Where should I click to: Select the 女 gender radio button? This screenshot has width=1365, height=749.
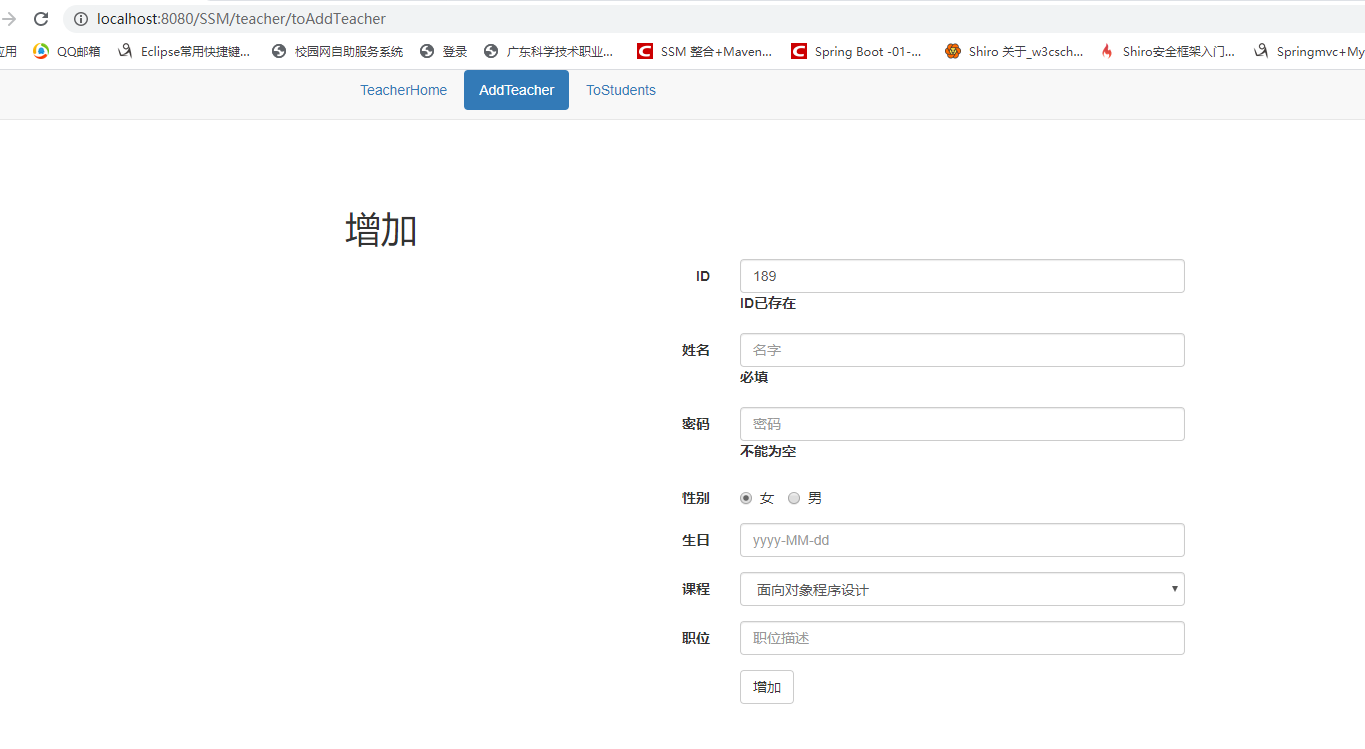click(746, 497)
